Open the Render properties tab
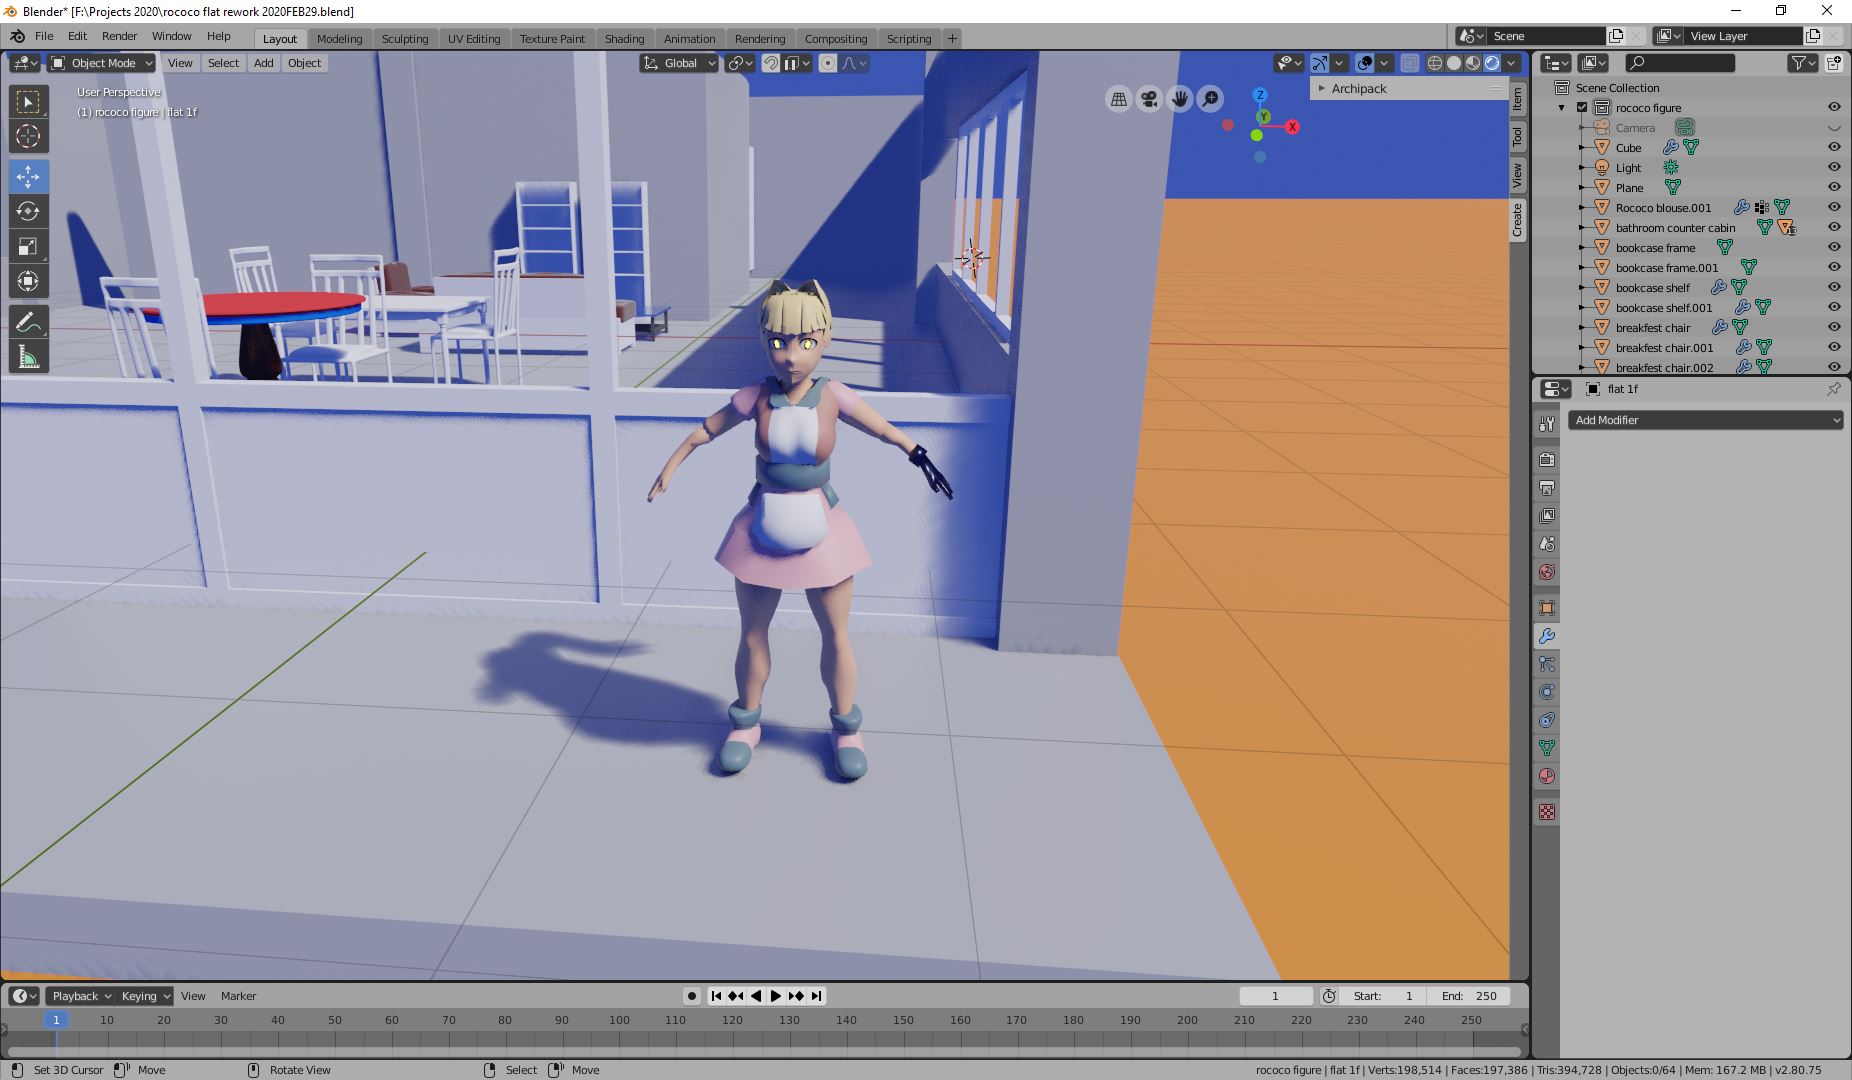This screenshot has width=1852, height=1080. [1547, 460]
